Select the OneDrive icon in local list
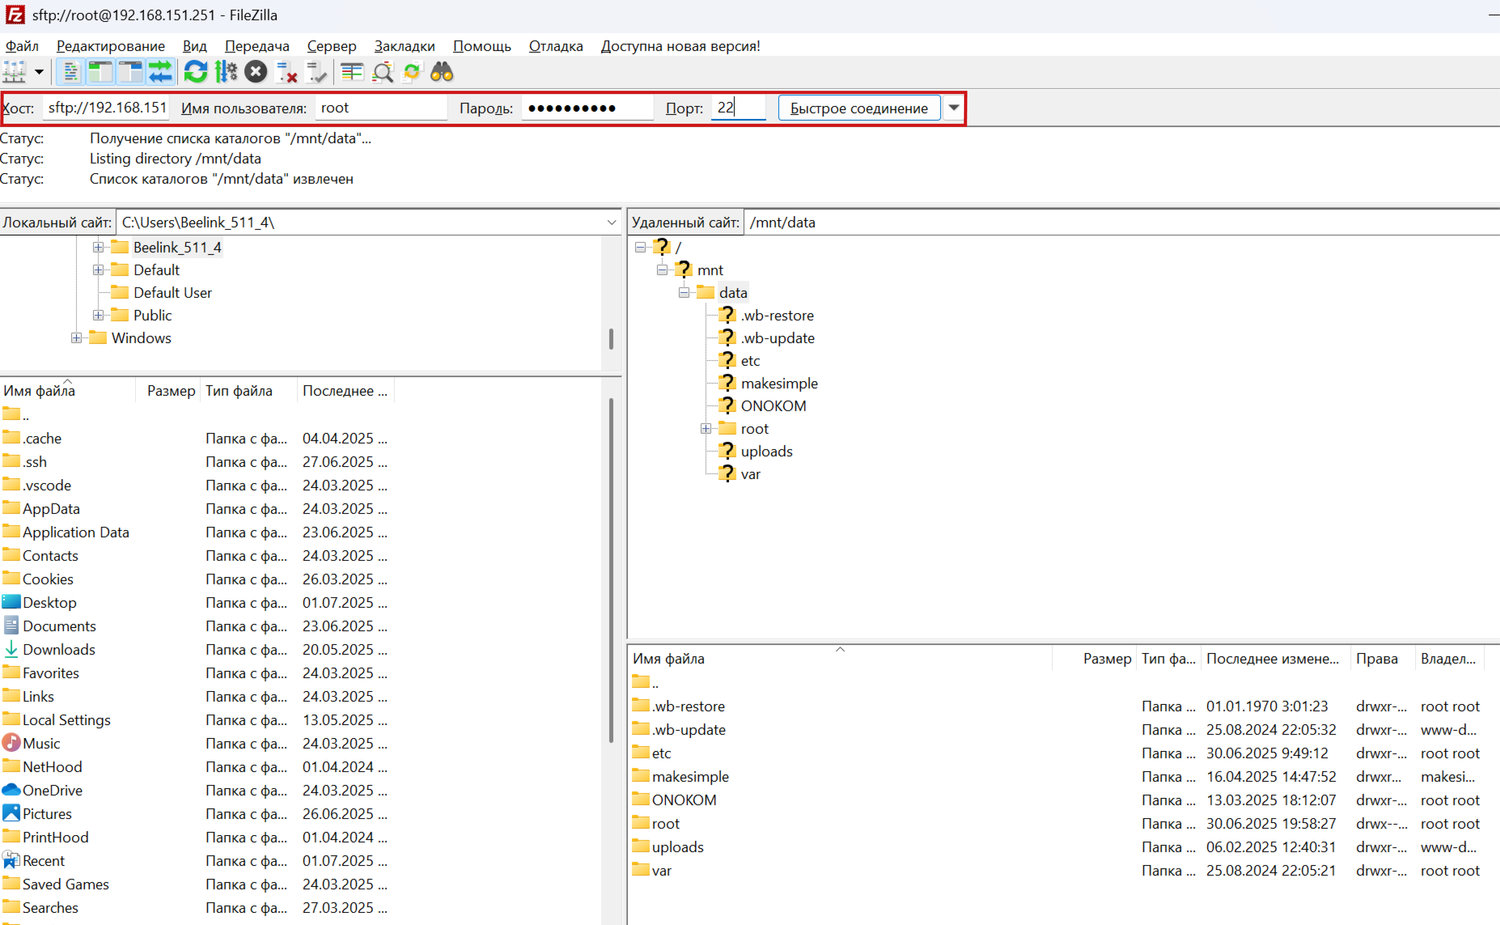Viewport: 1500px width, 925px height. tap(11, 790)
